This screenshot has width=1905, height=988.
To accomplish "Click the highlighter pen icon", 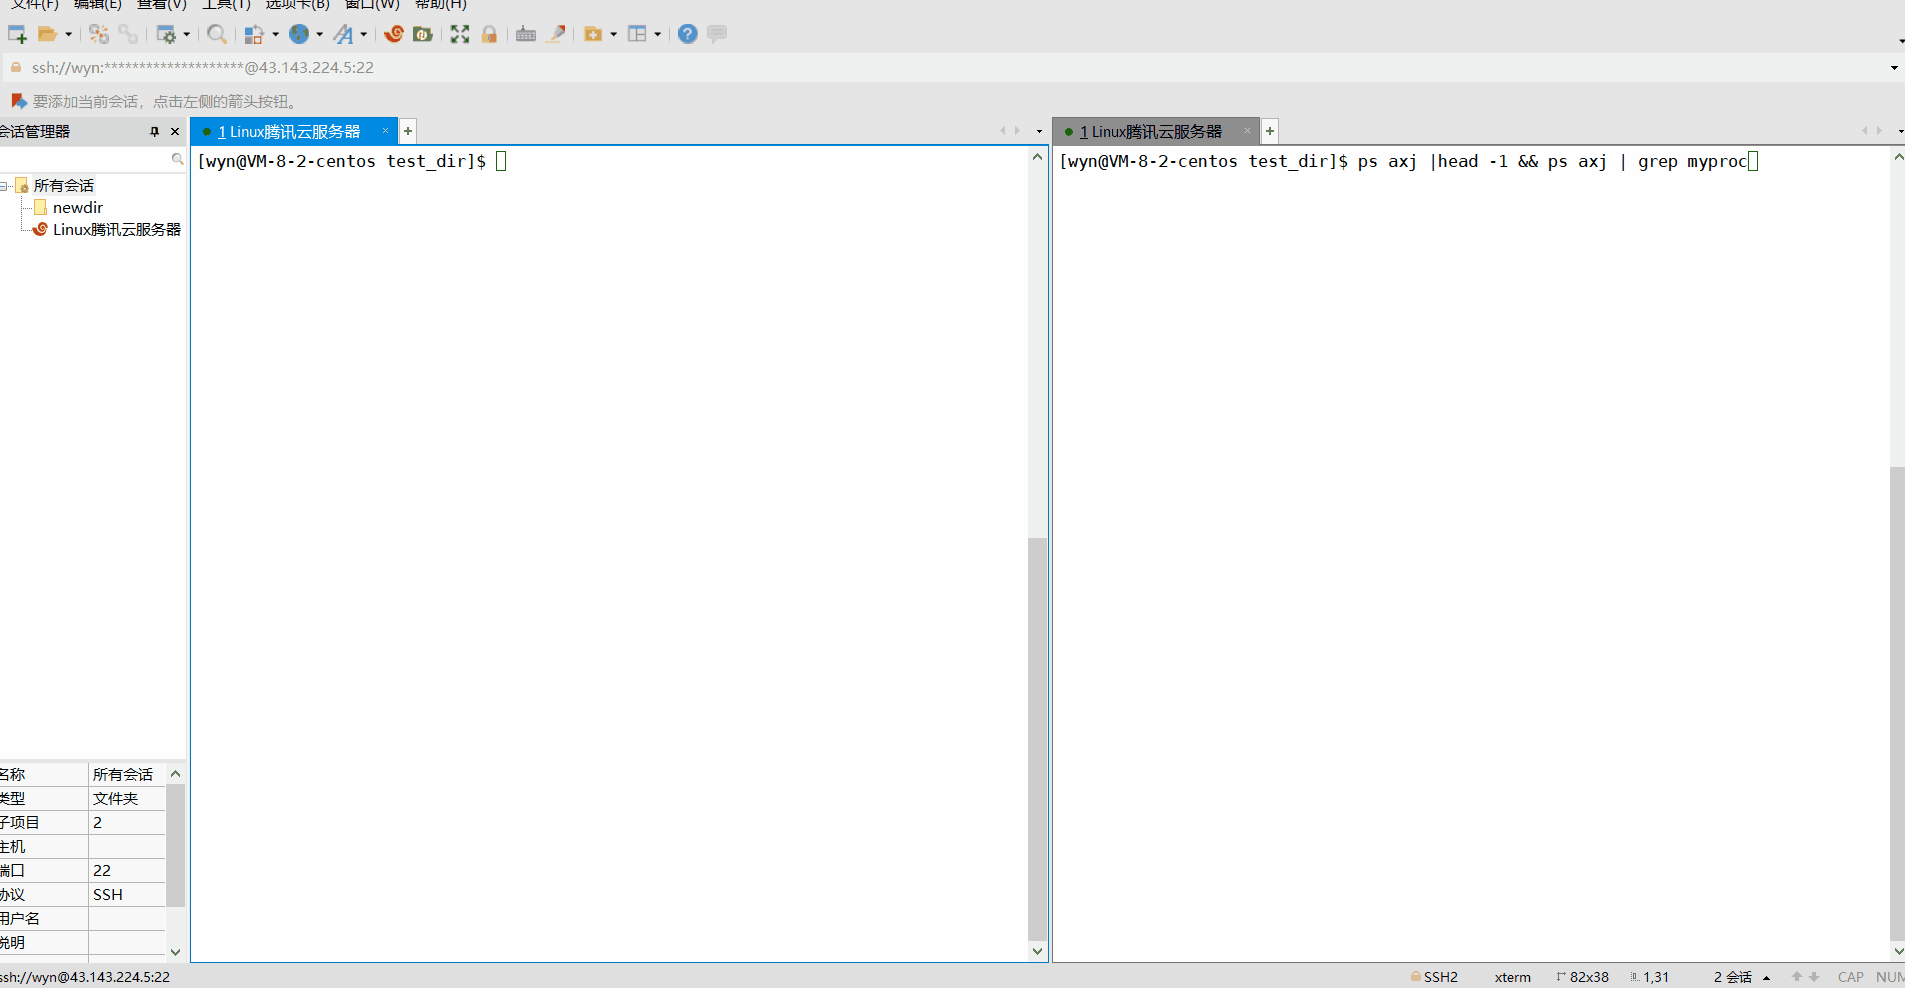I will point(556,34).
